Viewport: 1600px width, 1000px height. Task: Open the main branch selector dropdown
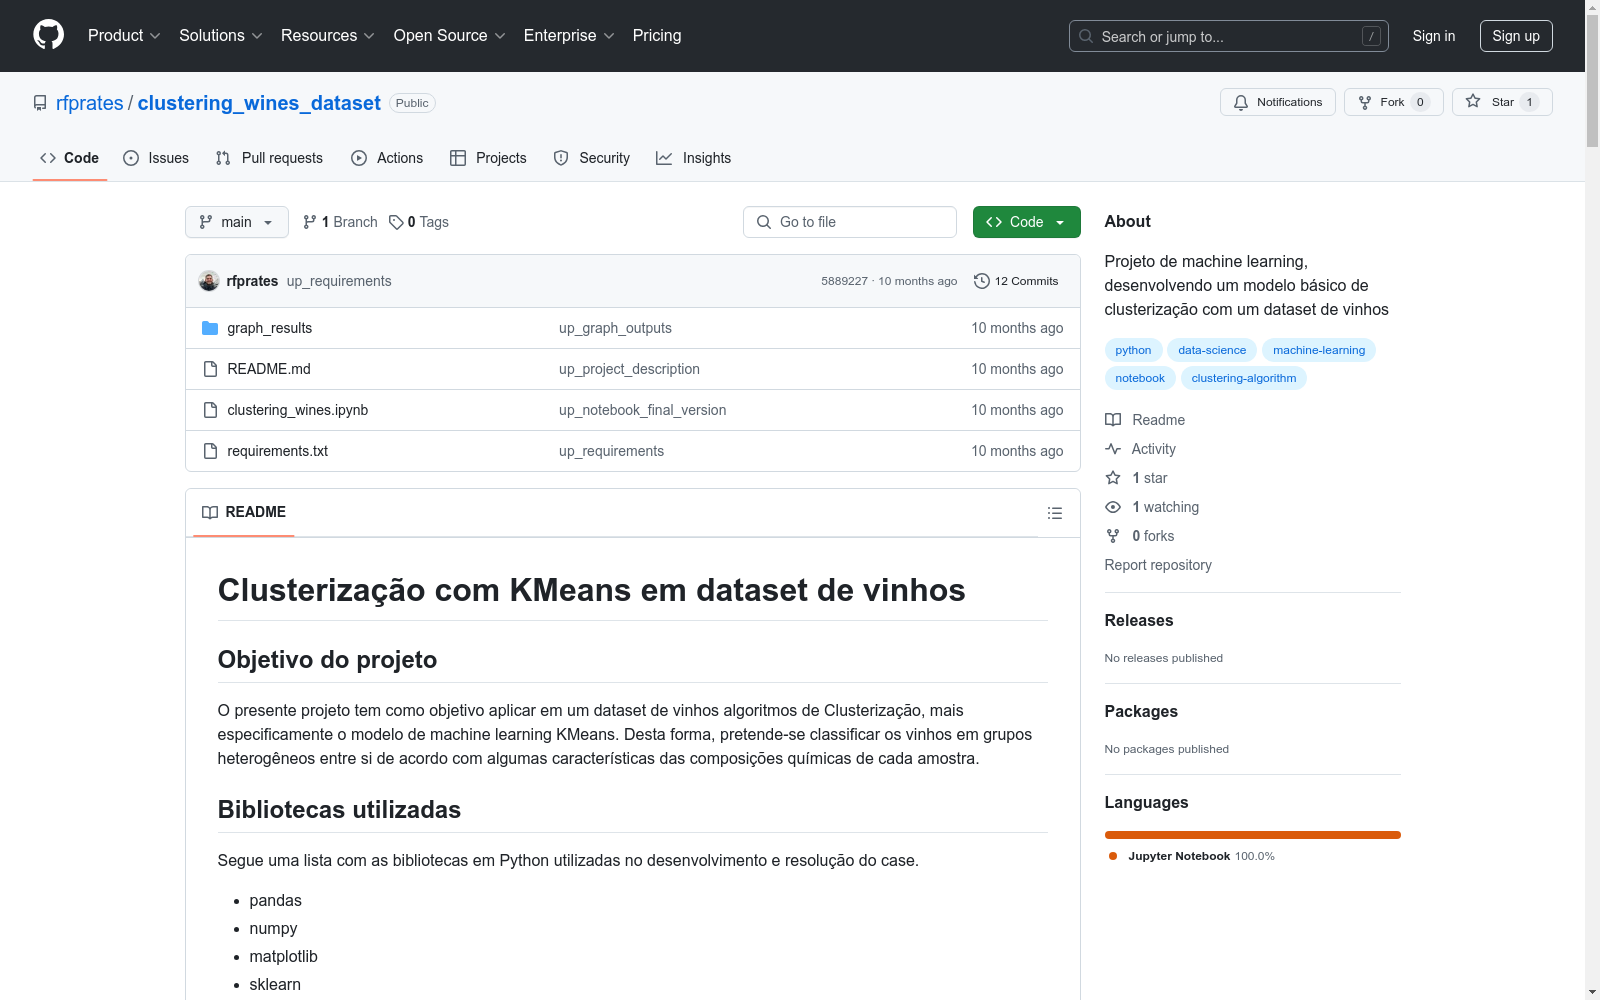tap(237, 222)
